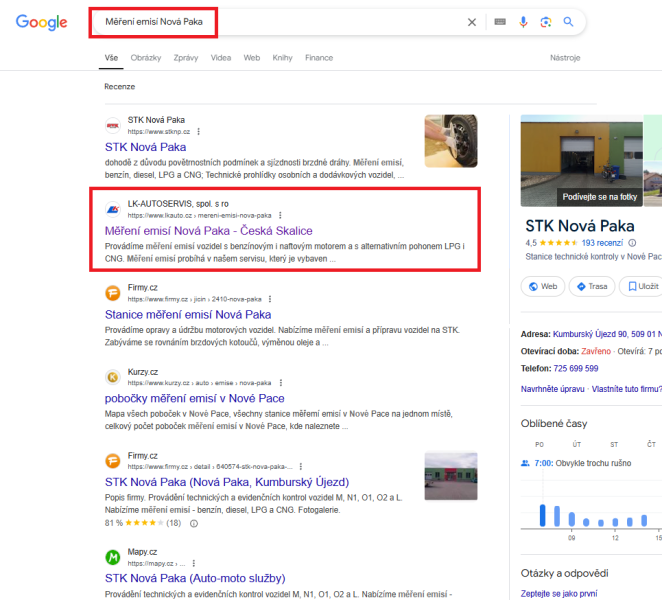Click the Google logo
Screen dimensions: 662x600
pyautogui.click(x=41, y=22)
